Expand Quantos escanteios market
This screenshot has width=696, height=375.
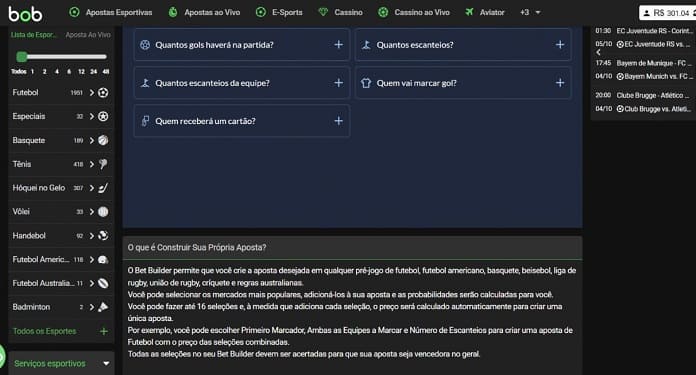[x=463, y=44]
